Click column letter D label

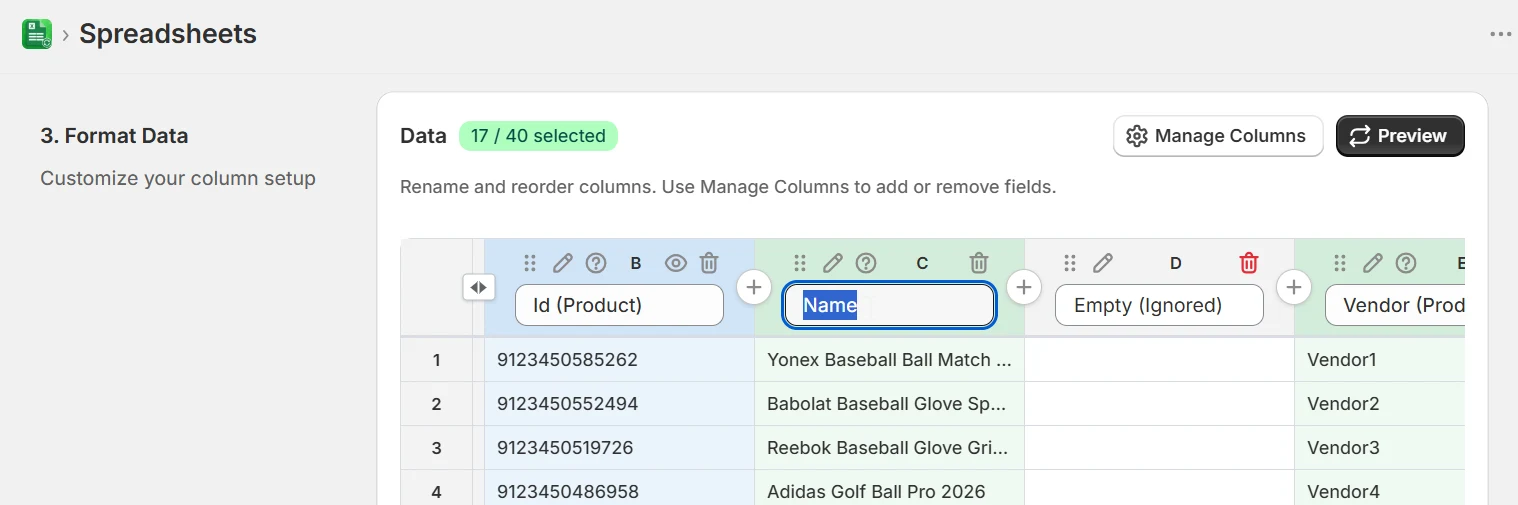[x=1176, y=264]
